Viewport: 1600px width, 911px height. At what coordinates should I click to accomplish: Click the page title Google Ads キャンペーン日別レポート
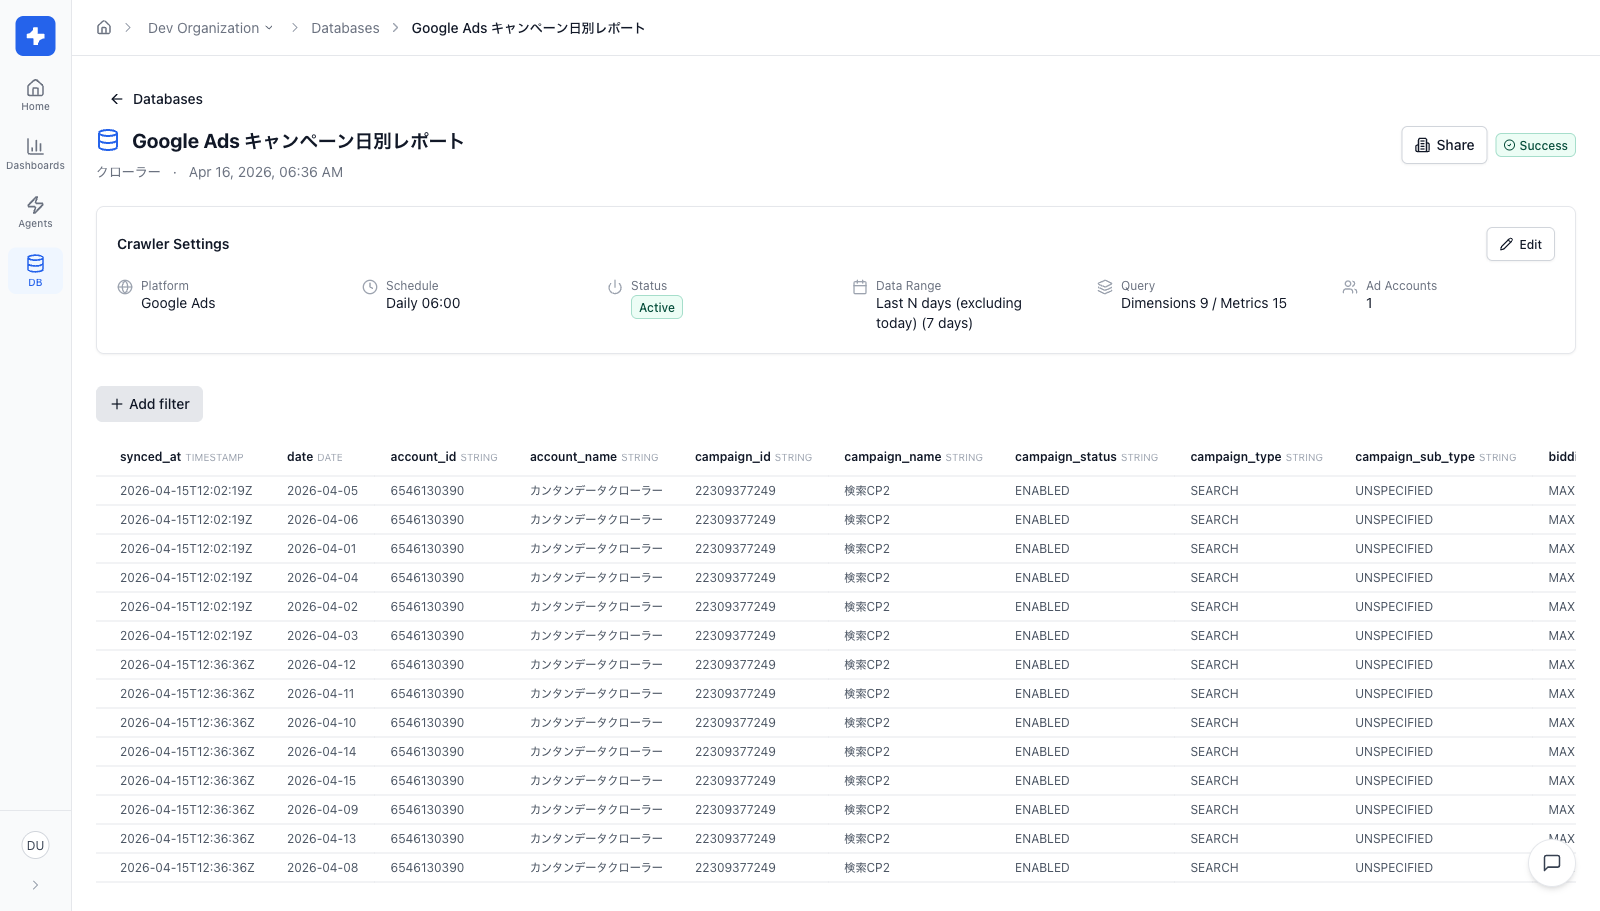point(298,141)
